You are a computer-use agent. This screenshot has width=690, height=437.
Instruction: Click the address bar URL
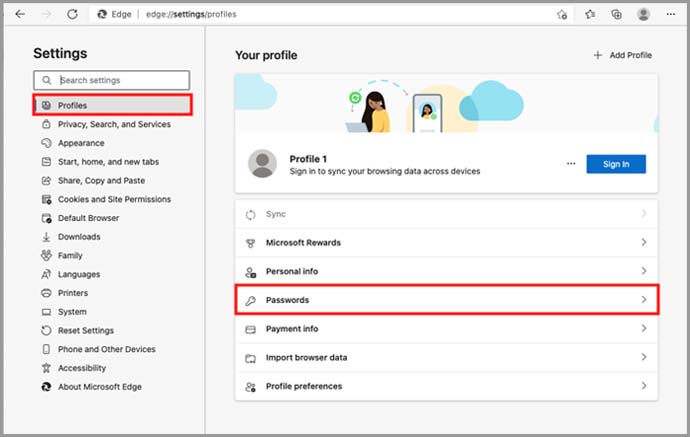click(191, 14)
